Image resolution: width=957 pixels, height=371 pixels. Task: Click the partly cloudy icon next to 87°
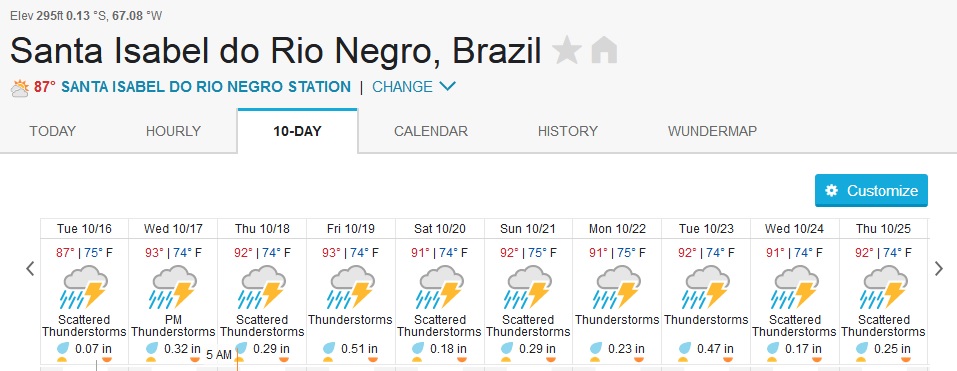20,88
